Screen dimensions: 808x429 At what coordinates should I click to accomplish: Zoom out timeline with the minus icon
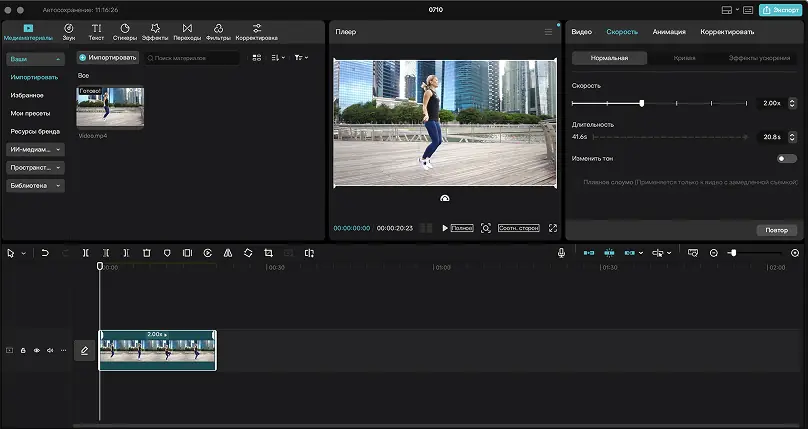pos(714,253)
